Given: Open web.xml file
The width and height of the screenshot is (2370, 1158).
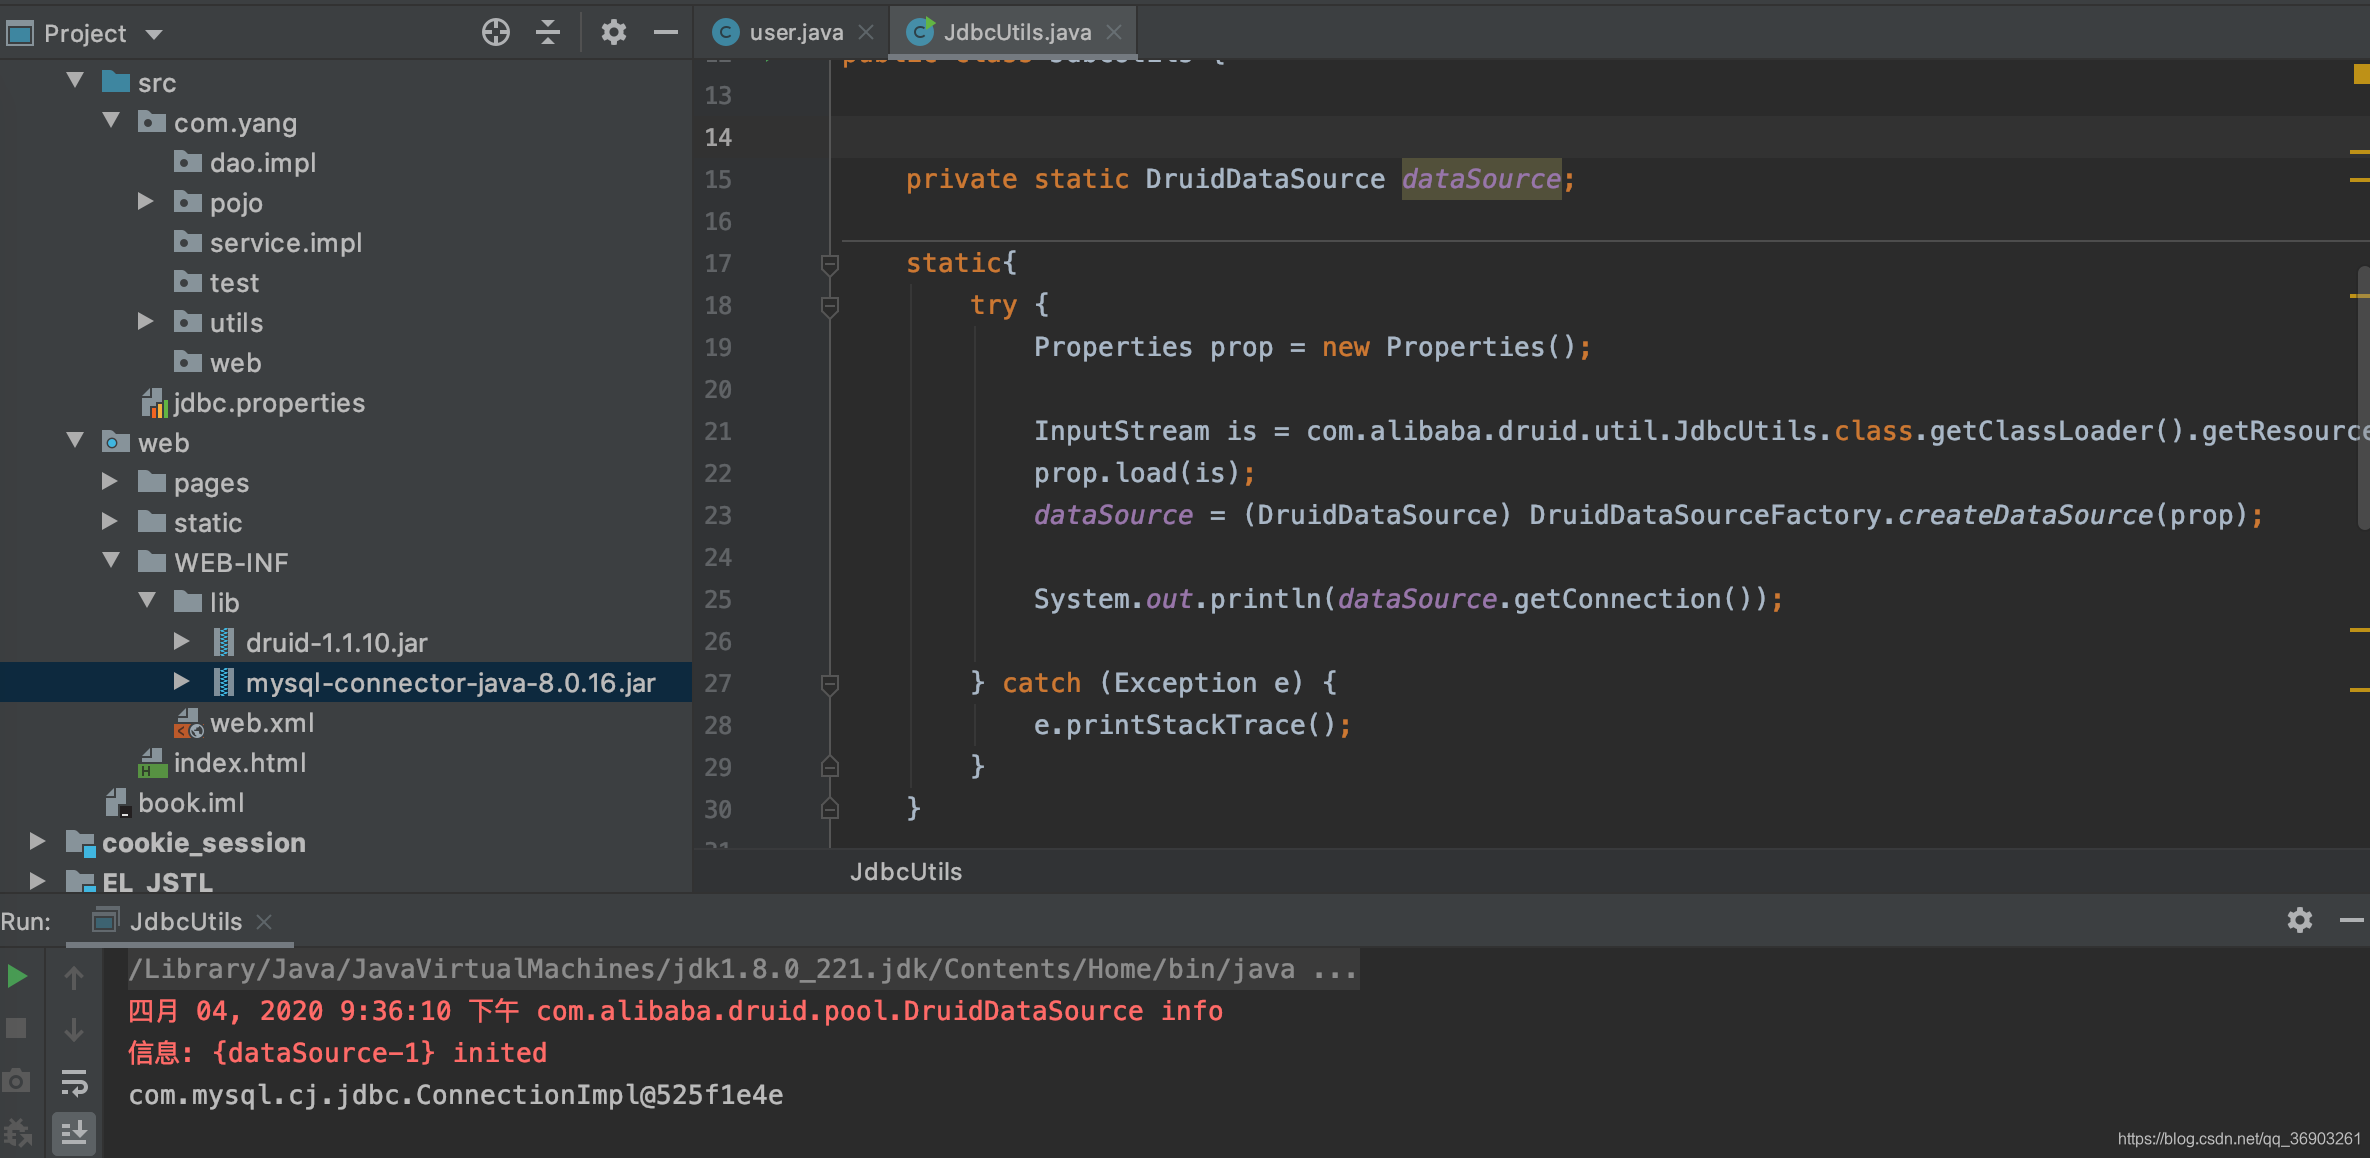Looking at the screenshot, I should coord(262,722).
